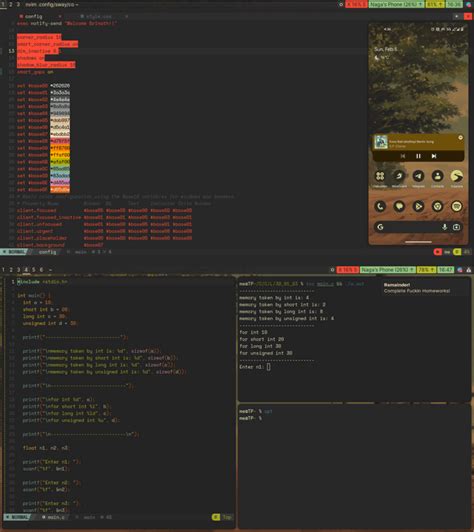Open the Phone dialer app in dock
The width and height of the screenshot is (474, 532).
(x=380, y=206)
